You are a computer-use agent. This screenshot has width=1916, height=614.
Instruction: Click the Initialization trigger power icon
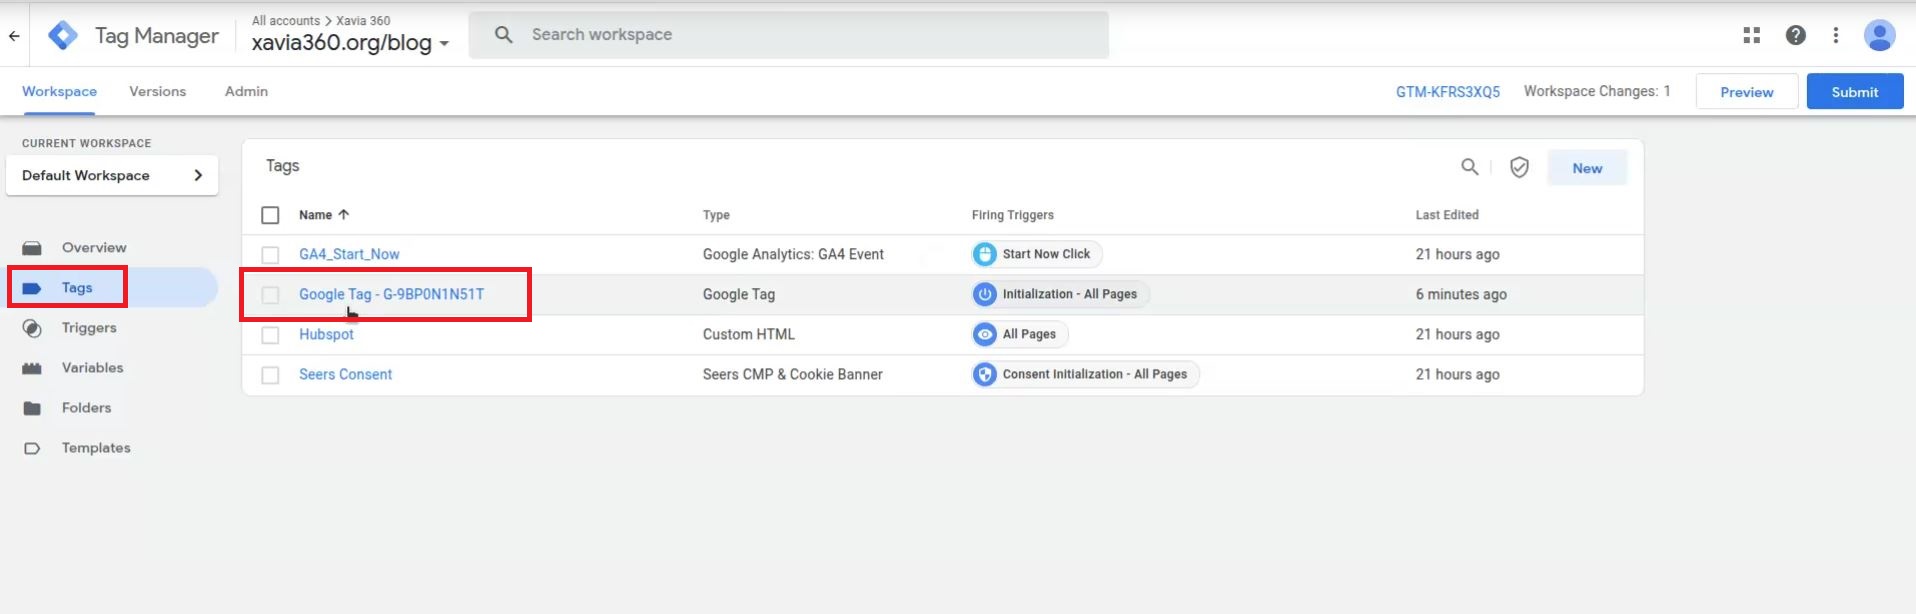pos(985,294)
